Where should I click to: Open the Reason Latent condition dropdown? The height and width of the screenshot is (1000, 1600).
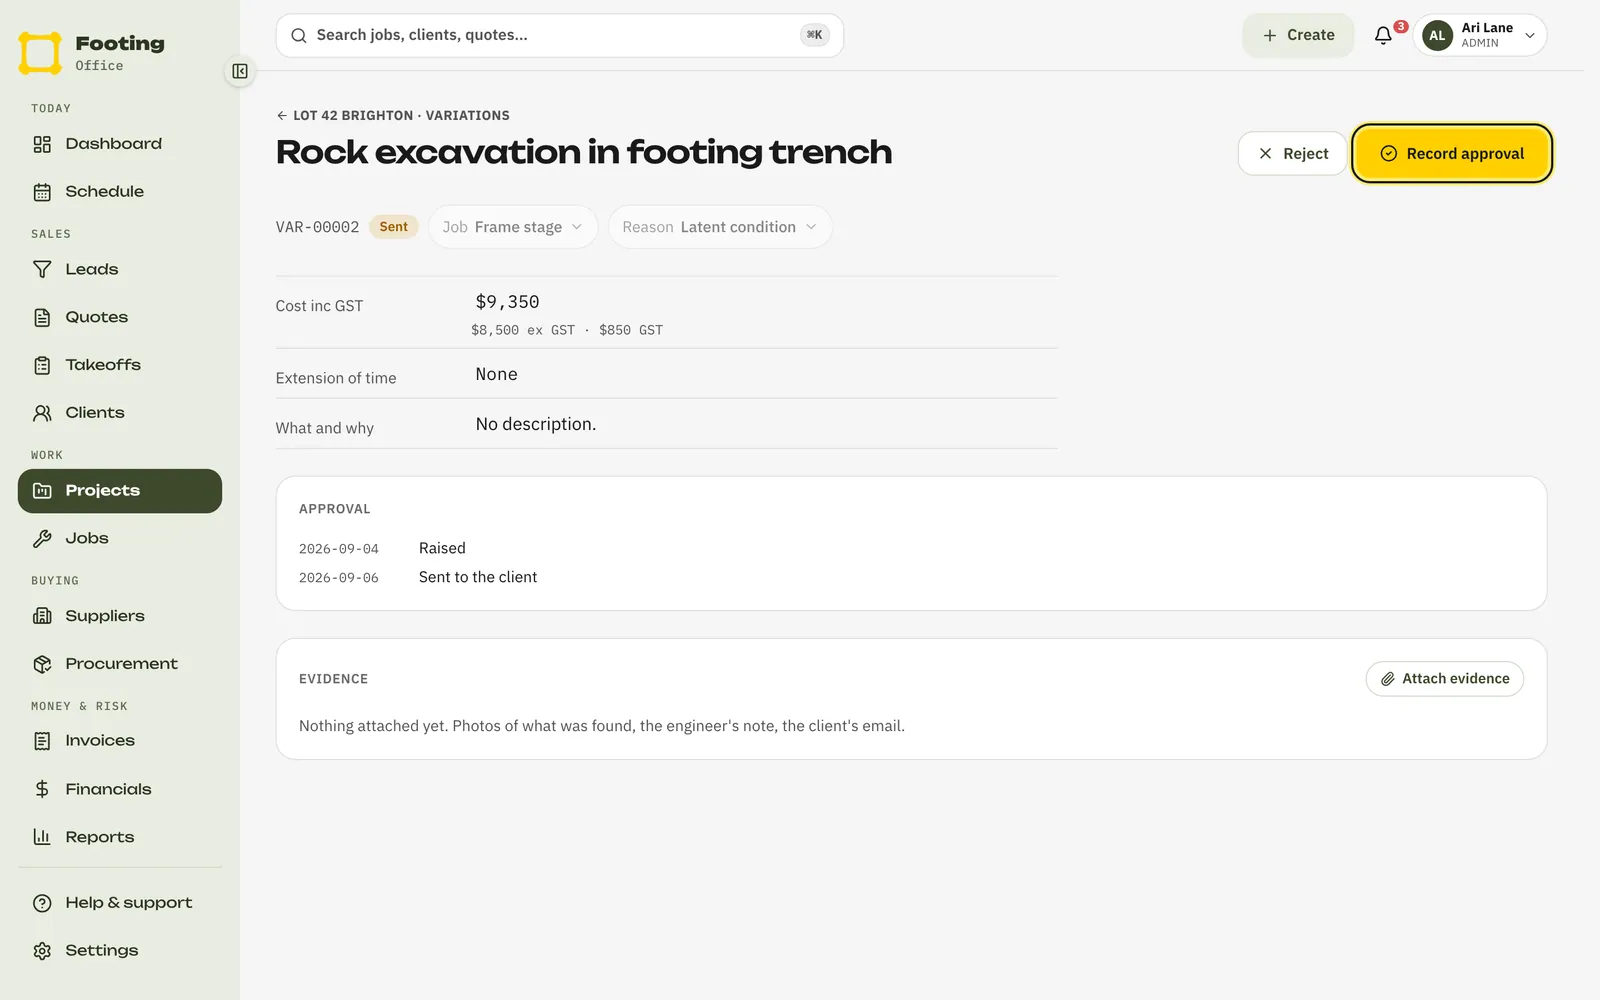coord(720,227)
